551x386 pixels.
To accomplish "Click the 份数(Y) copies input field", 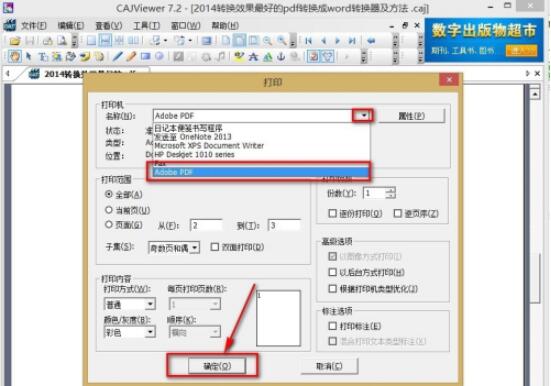I will 375,193.
